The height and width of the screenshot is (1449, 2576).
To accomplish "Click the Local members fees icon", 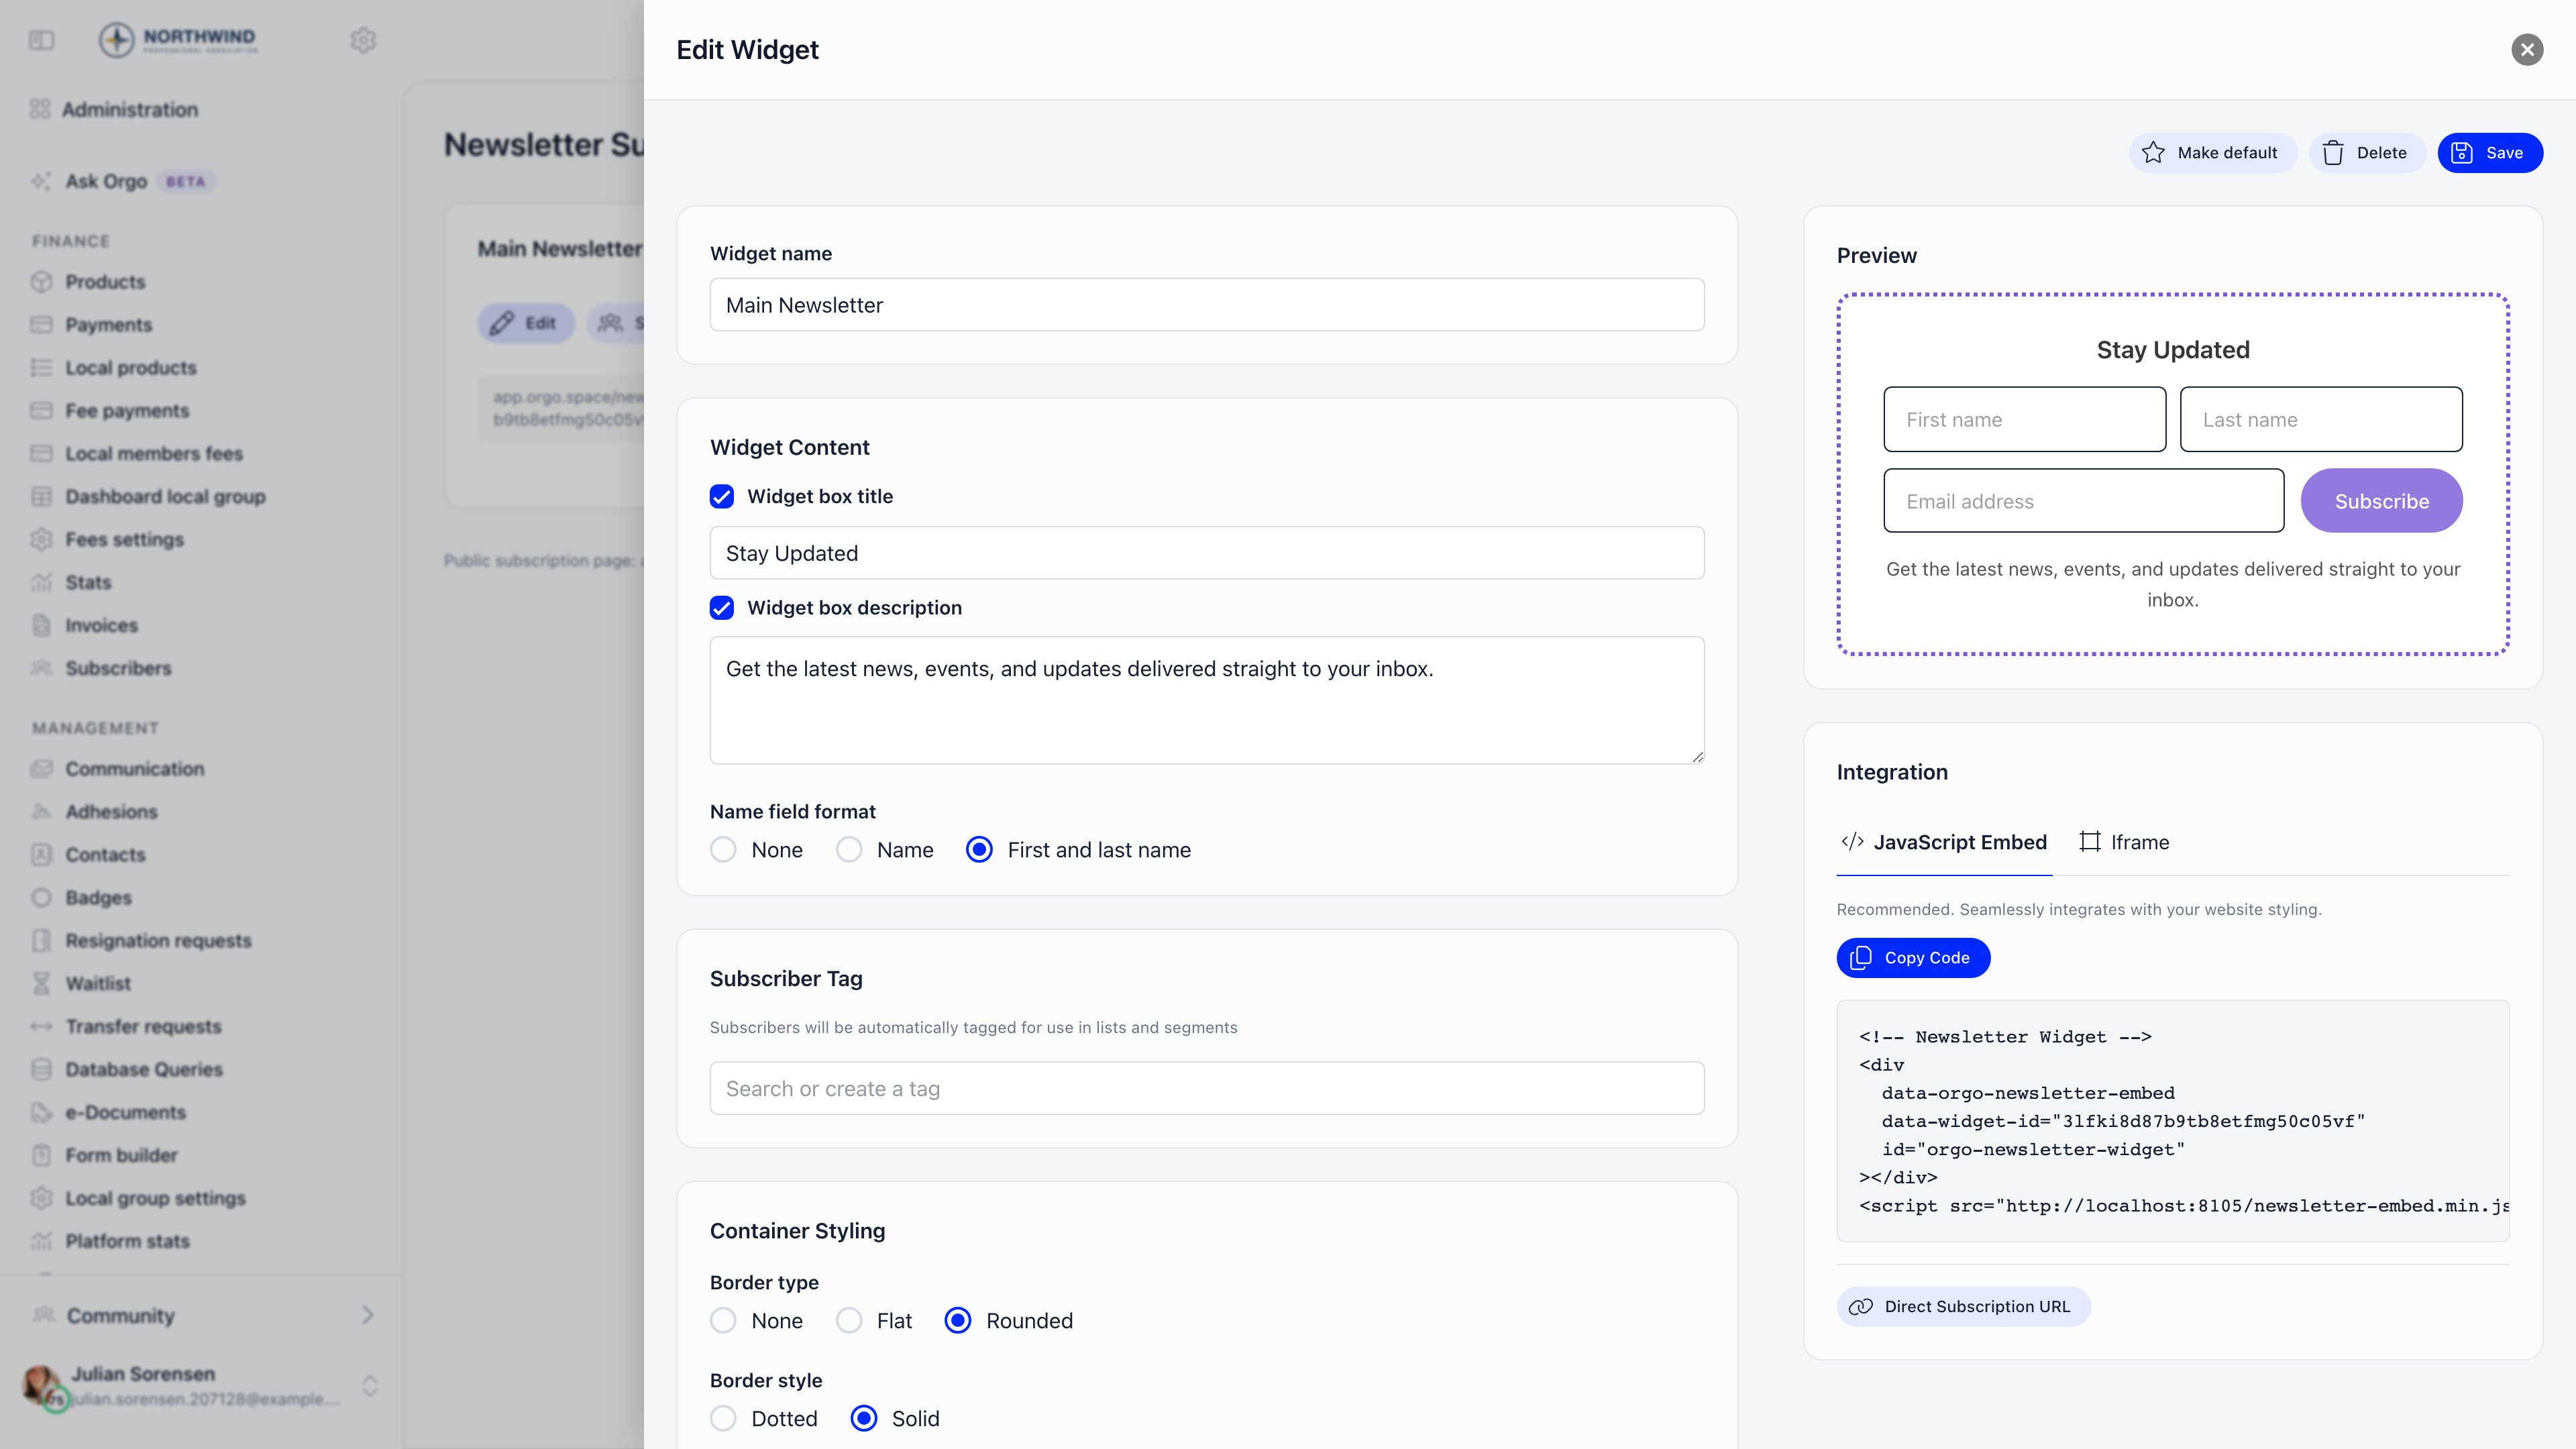I will tap(41, 454).
